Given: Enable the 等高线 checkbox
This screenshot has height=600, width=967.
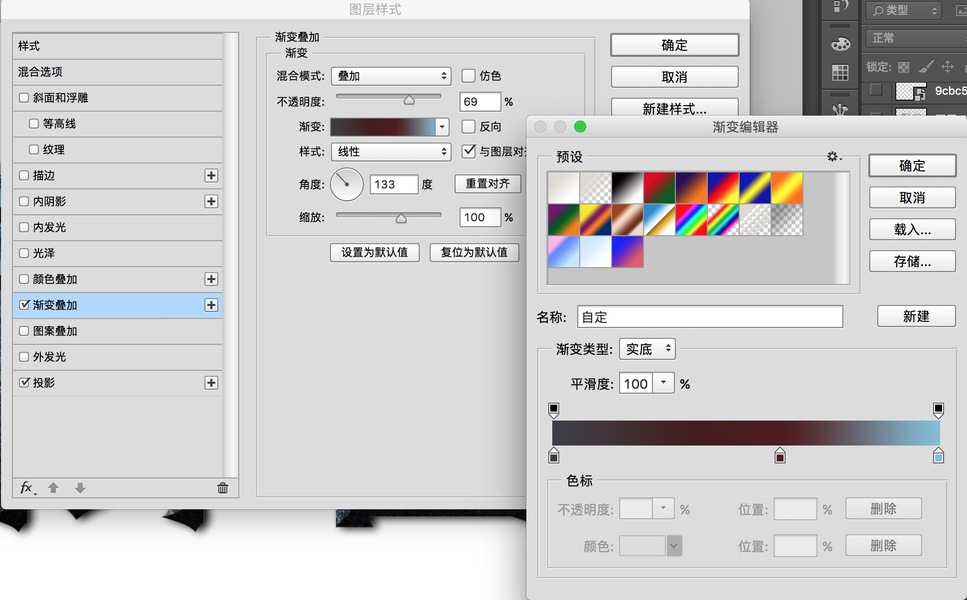Looking at the screenshot, I should pyautogui.click(x=33, y=123).
